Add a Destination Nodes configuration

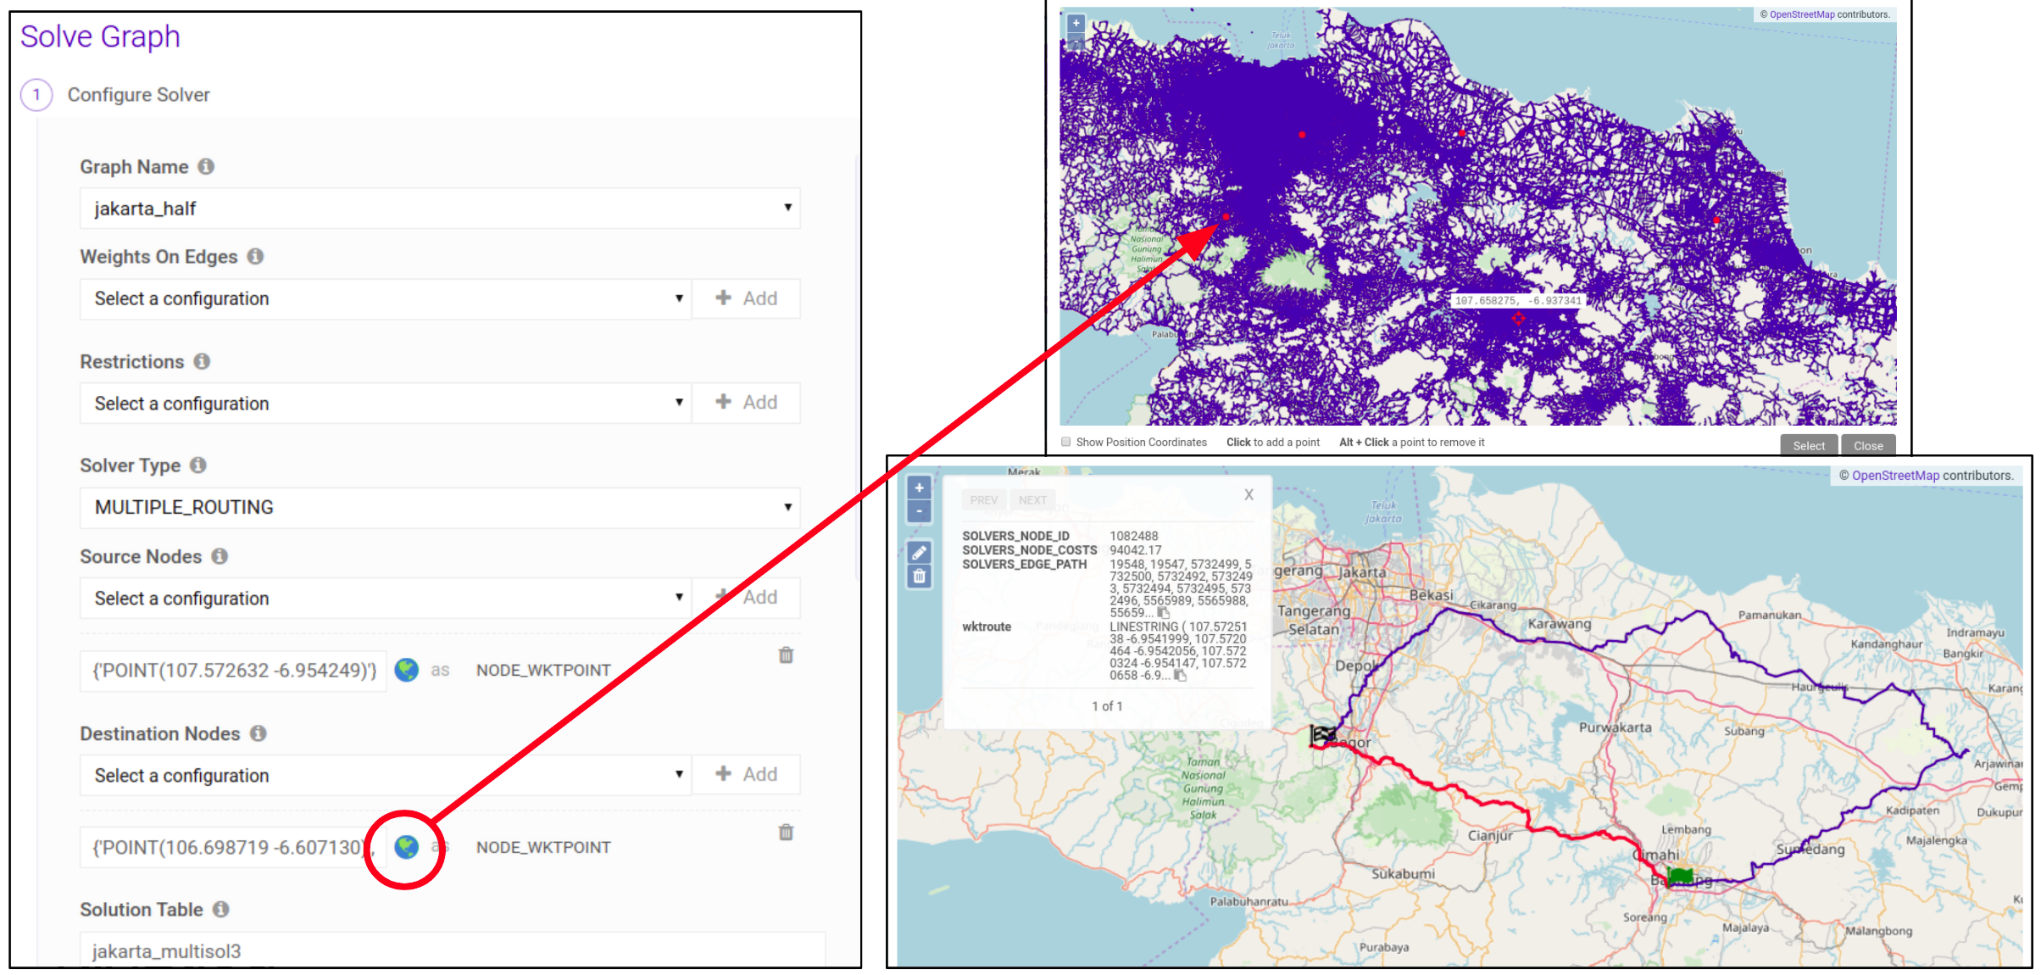747,774
